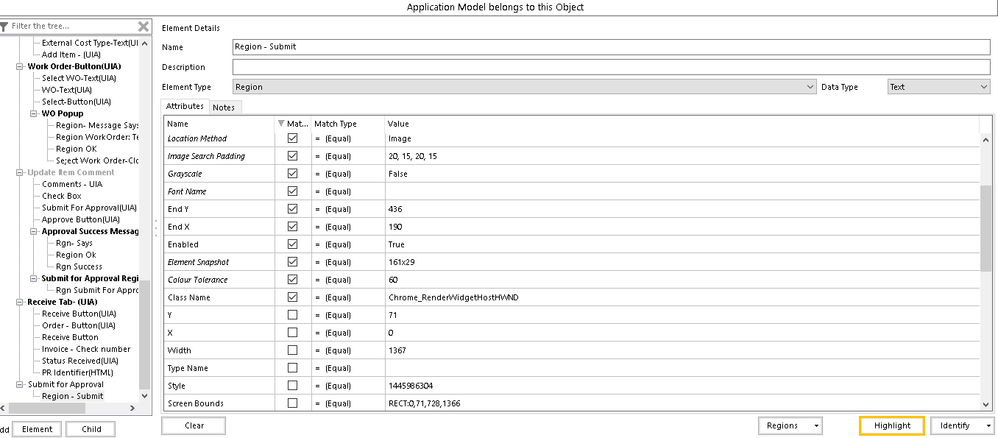Click into the Description input field
The height and width of the screenshot is (438, 998).
click(x=611, y=67)
